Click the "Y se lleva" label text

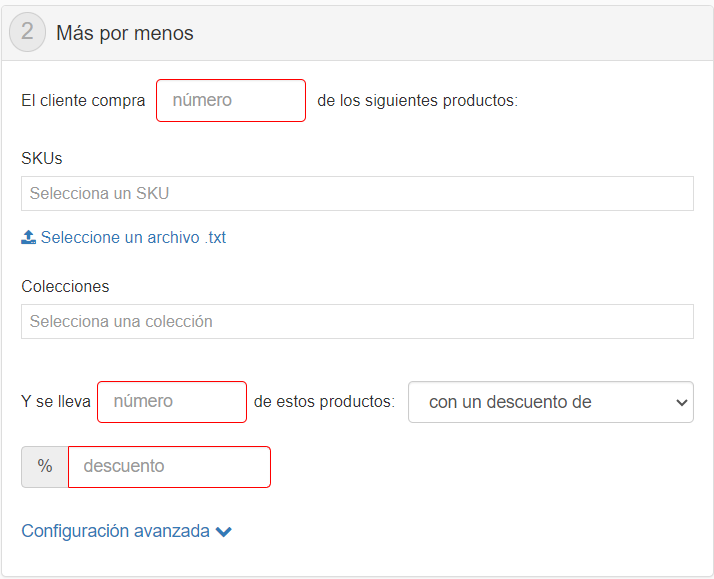[56, 402]
